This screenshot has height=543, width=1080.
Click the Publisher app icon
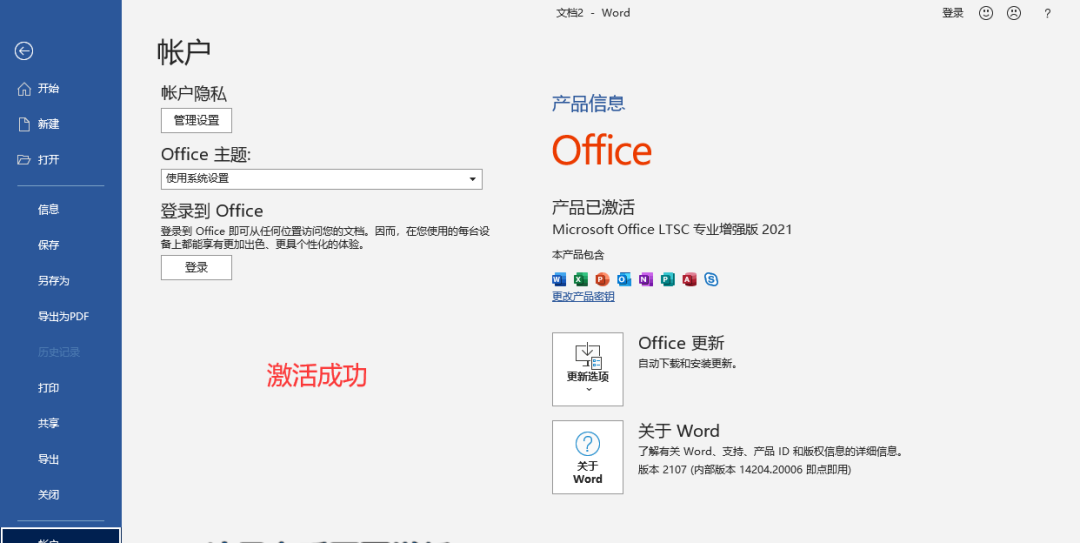tap(667, 279)
